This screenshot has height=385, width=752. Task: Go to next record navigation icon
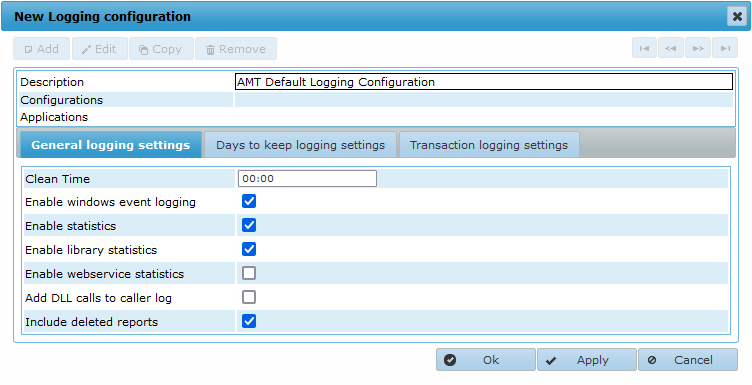[x=698, y=48]
